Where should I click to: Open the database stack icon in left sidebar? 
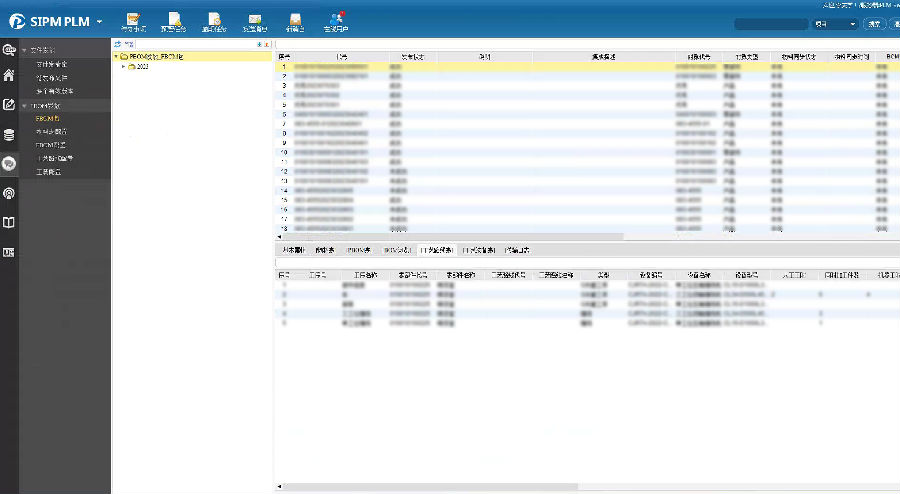(9, 135)
